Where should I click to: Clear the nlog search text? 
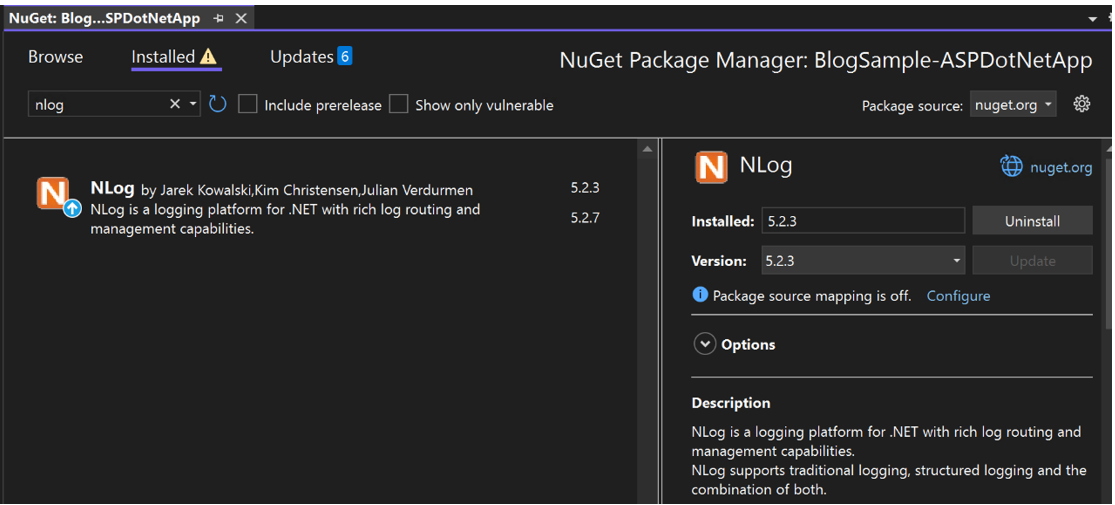click(175, 105)
